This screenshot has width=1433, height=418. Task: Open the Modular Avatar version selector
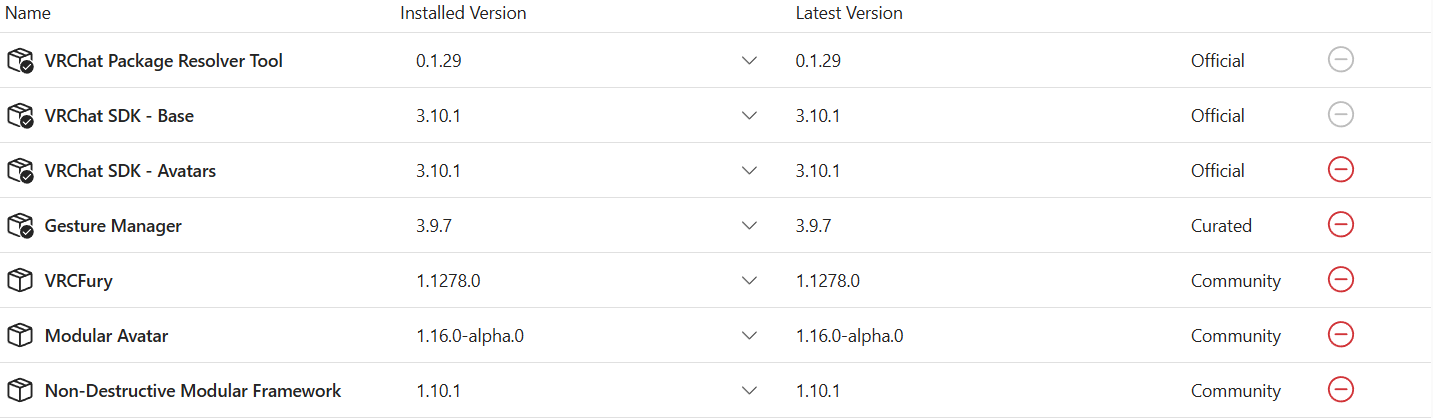click(750, 336)
